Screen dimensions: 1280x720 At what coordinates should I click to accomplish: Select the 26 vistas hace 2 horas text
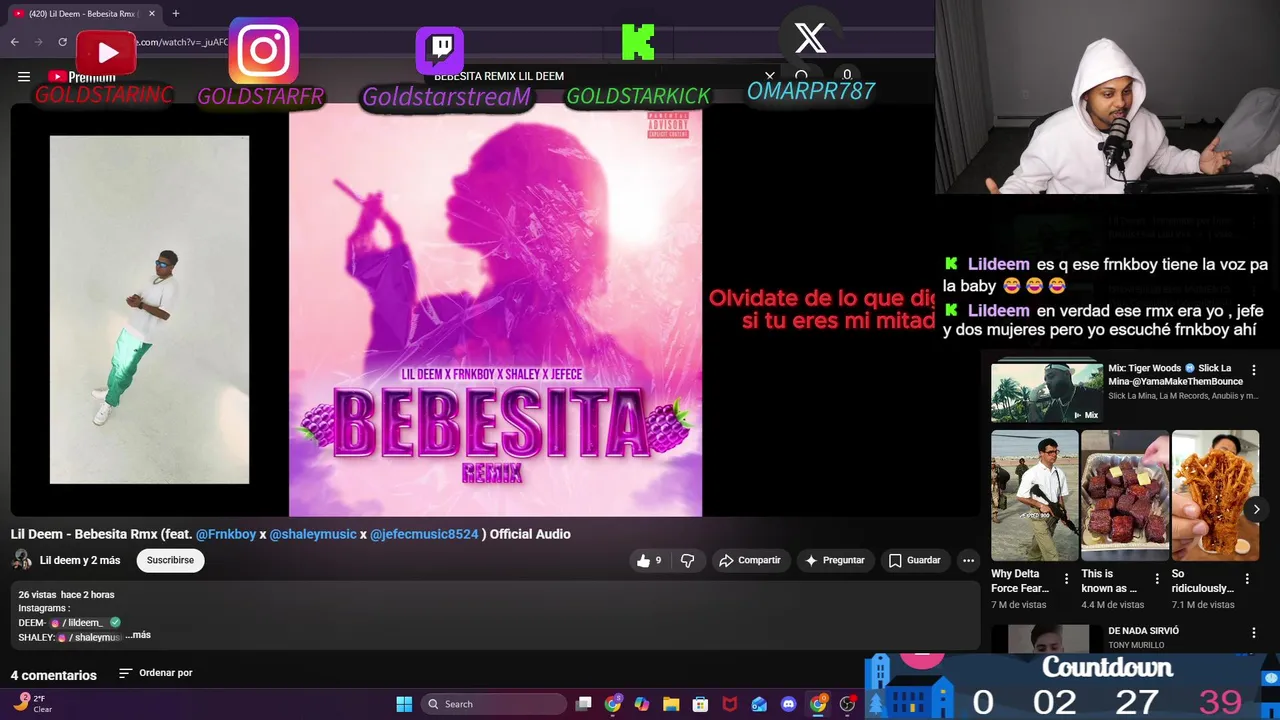[x=66, y=595]
